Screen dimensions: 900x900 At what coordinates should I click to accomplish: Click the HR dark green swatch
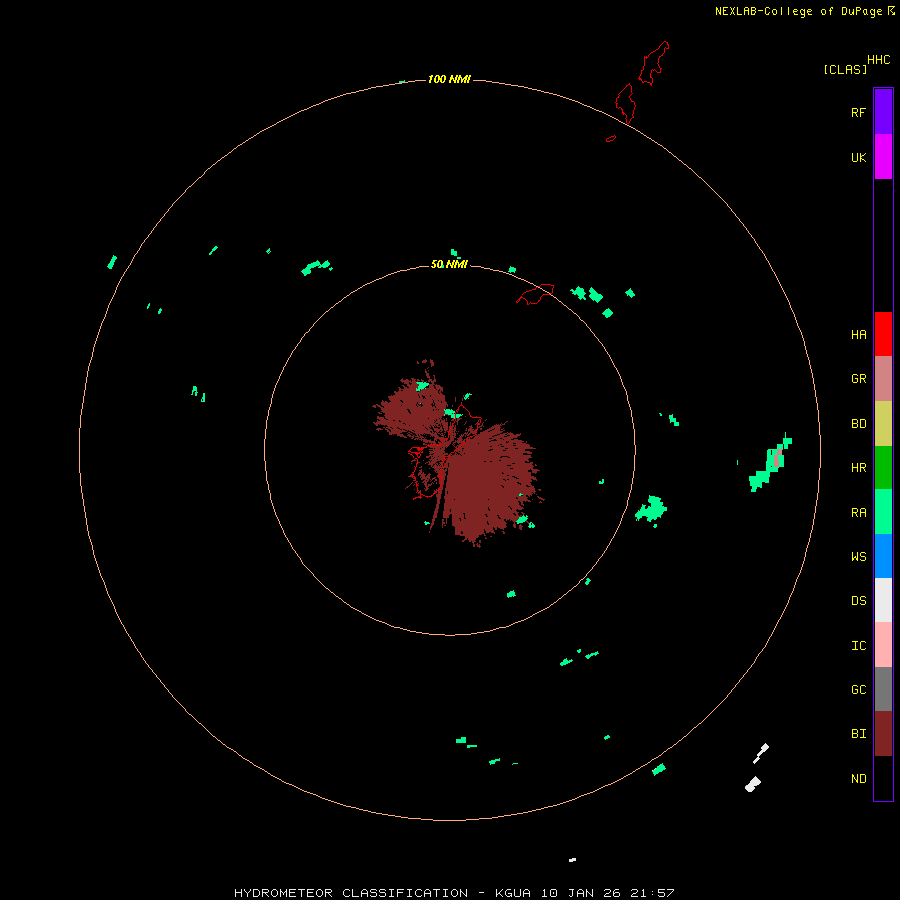pyautogui.click(x=883, y=468)
